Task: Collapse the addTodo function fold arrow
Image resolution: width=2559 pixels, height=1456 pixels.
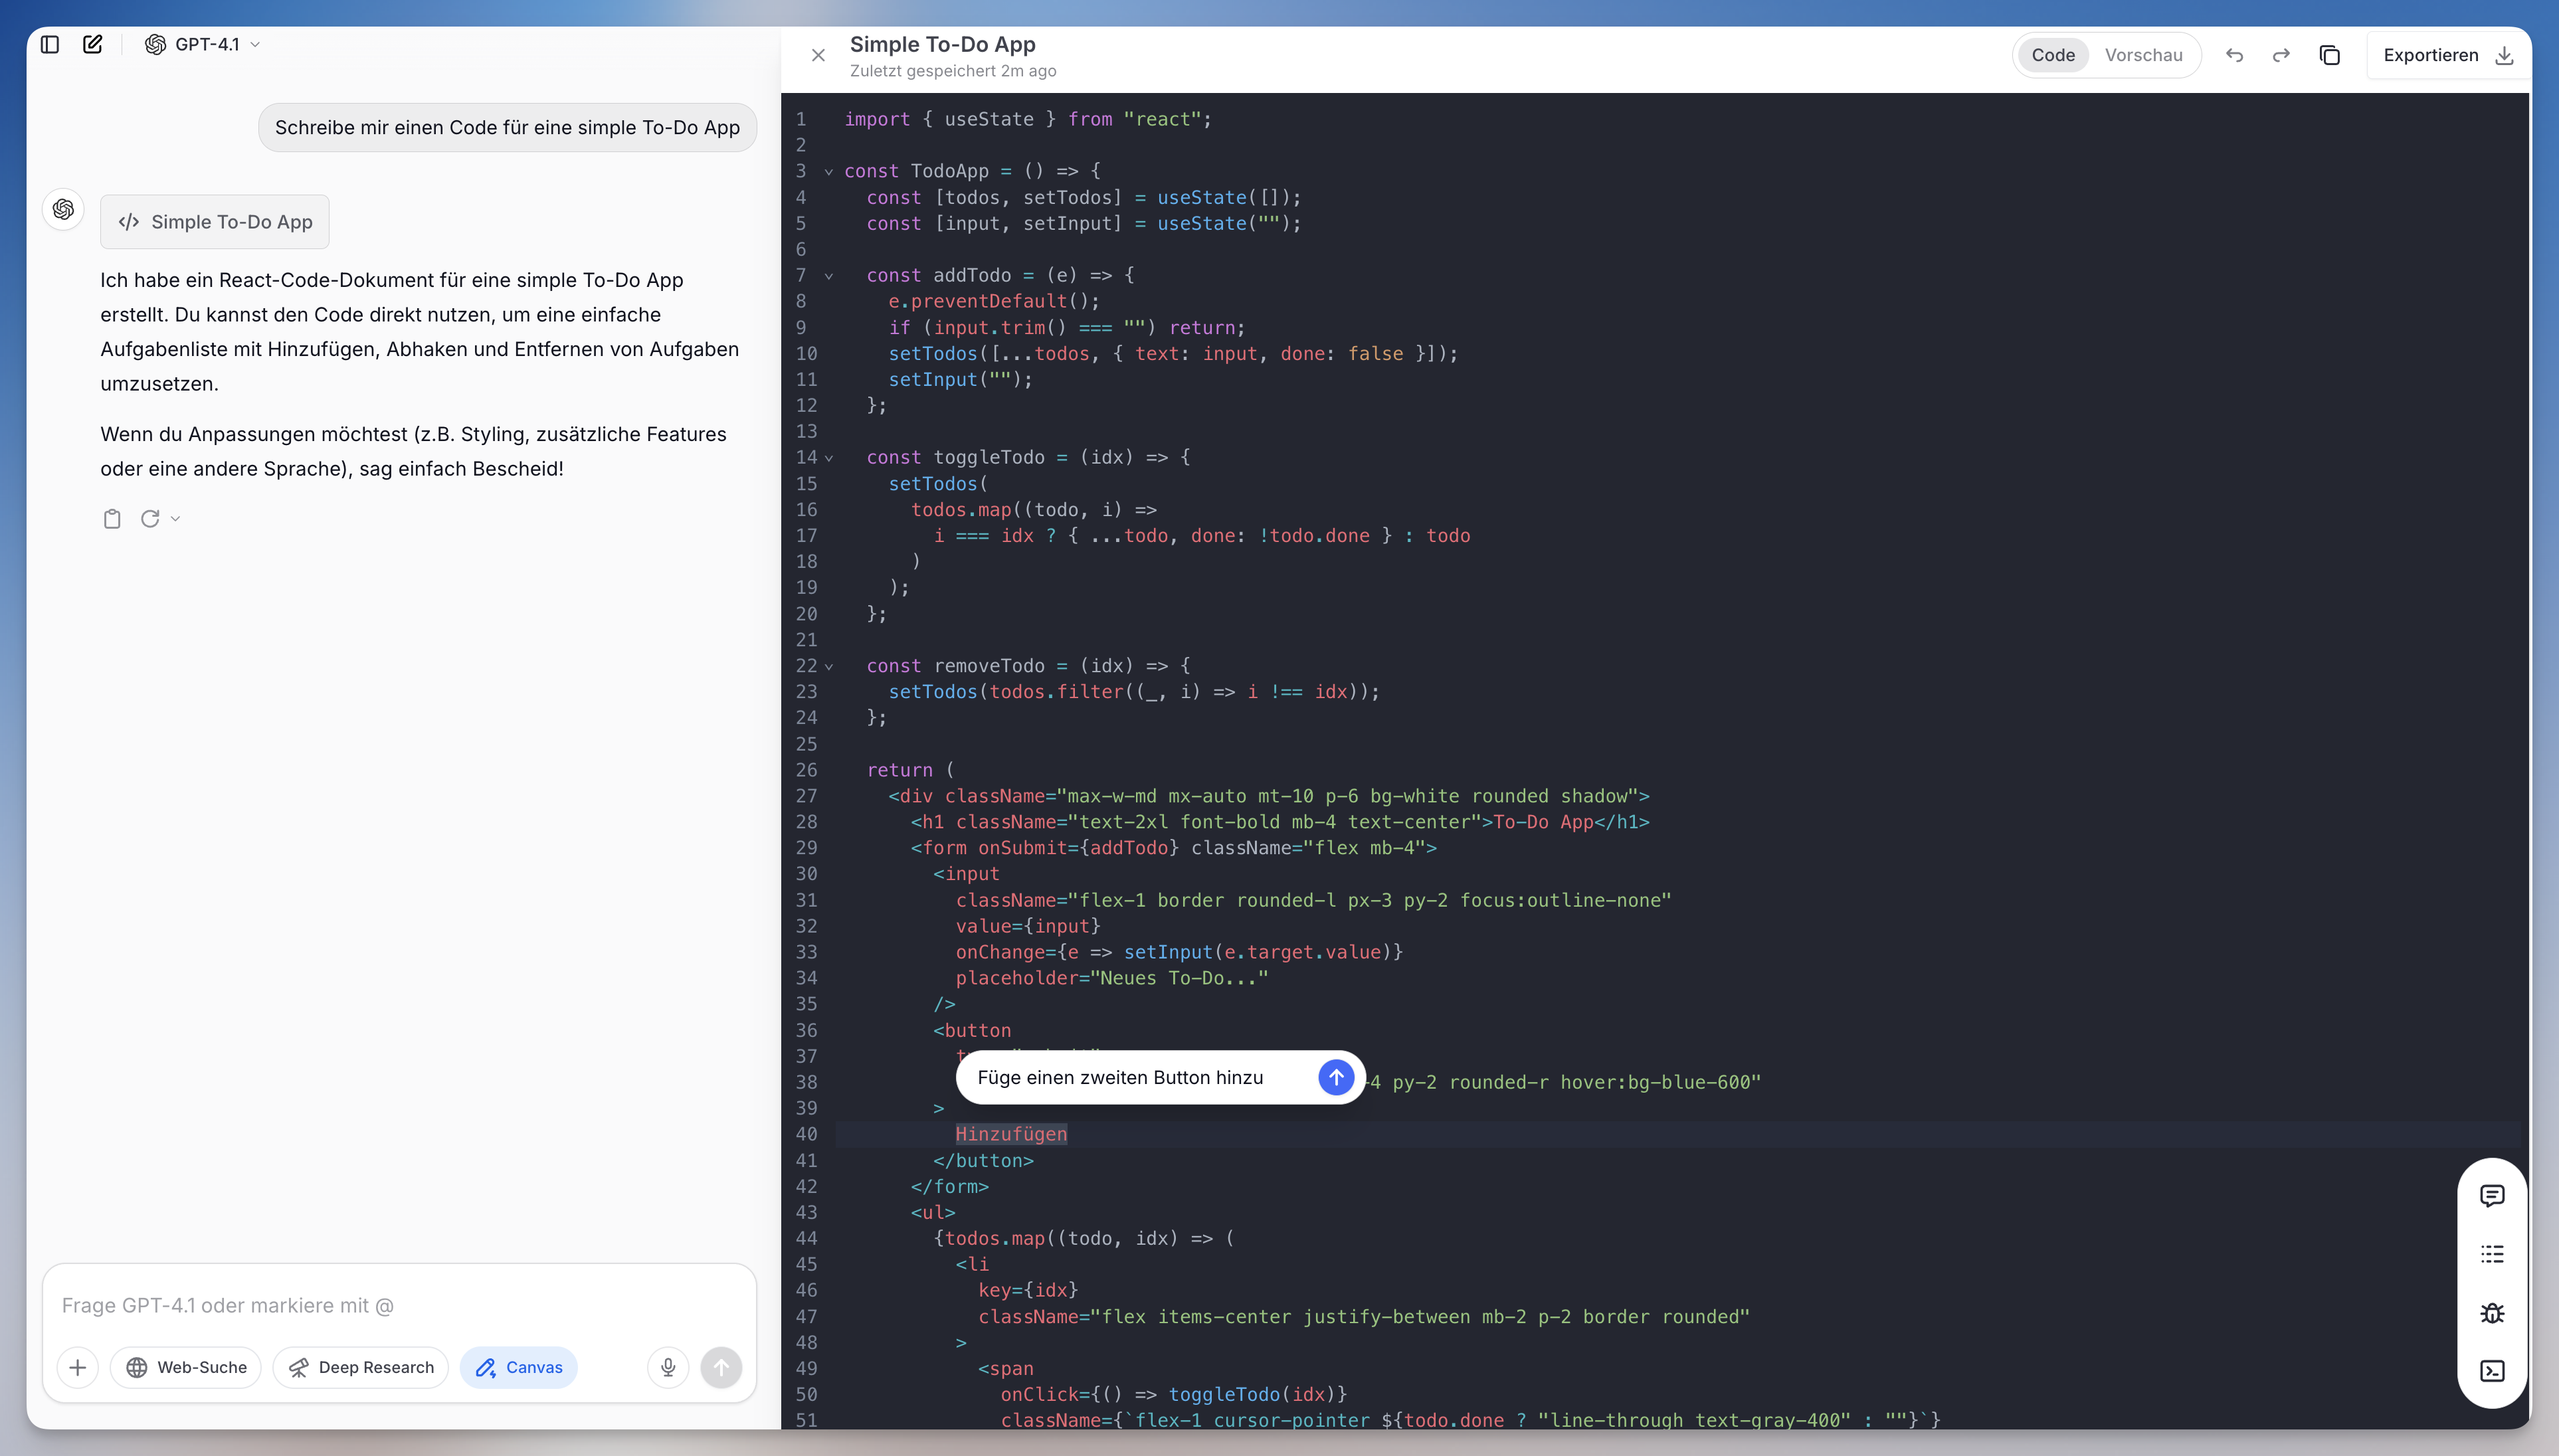Action: pos(829,276)
